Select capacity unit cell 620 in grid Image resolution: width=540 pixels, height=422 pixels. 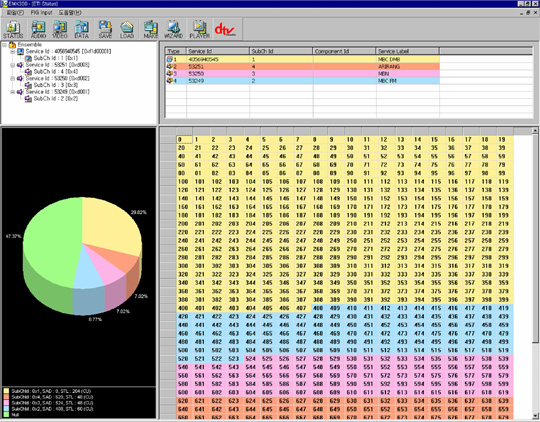[185, 401]
